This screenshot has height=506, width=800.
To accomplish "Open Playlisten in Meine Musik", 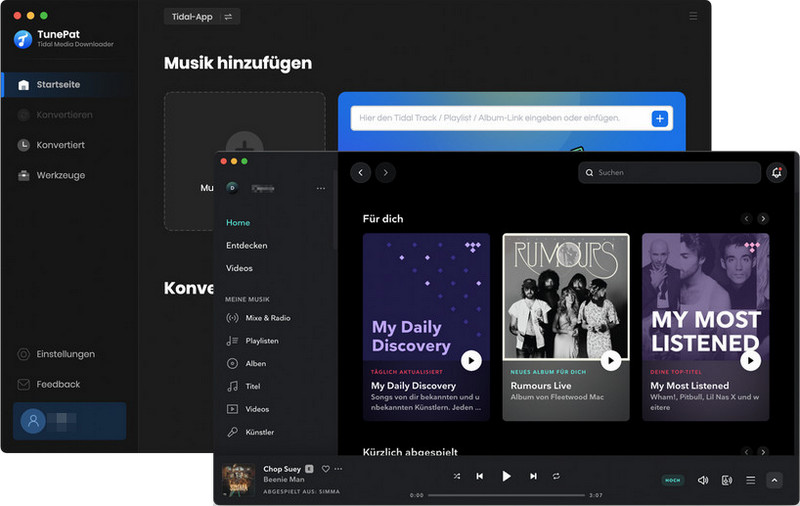I will 253,341.
